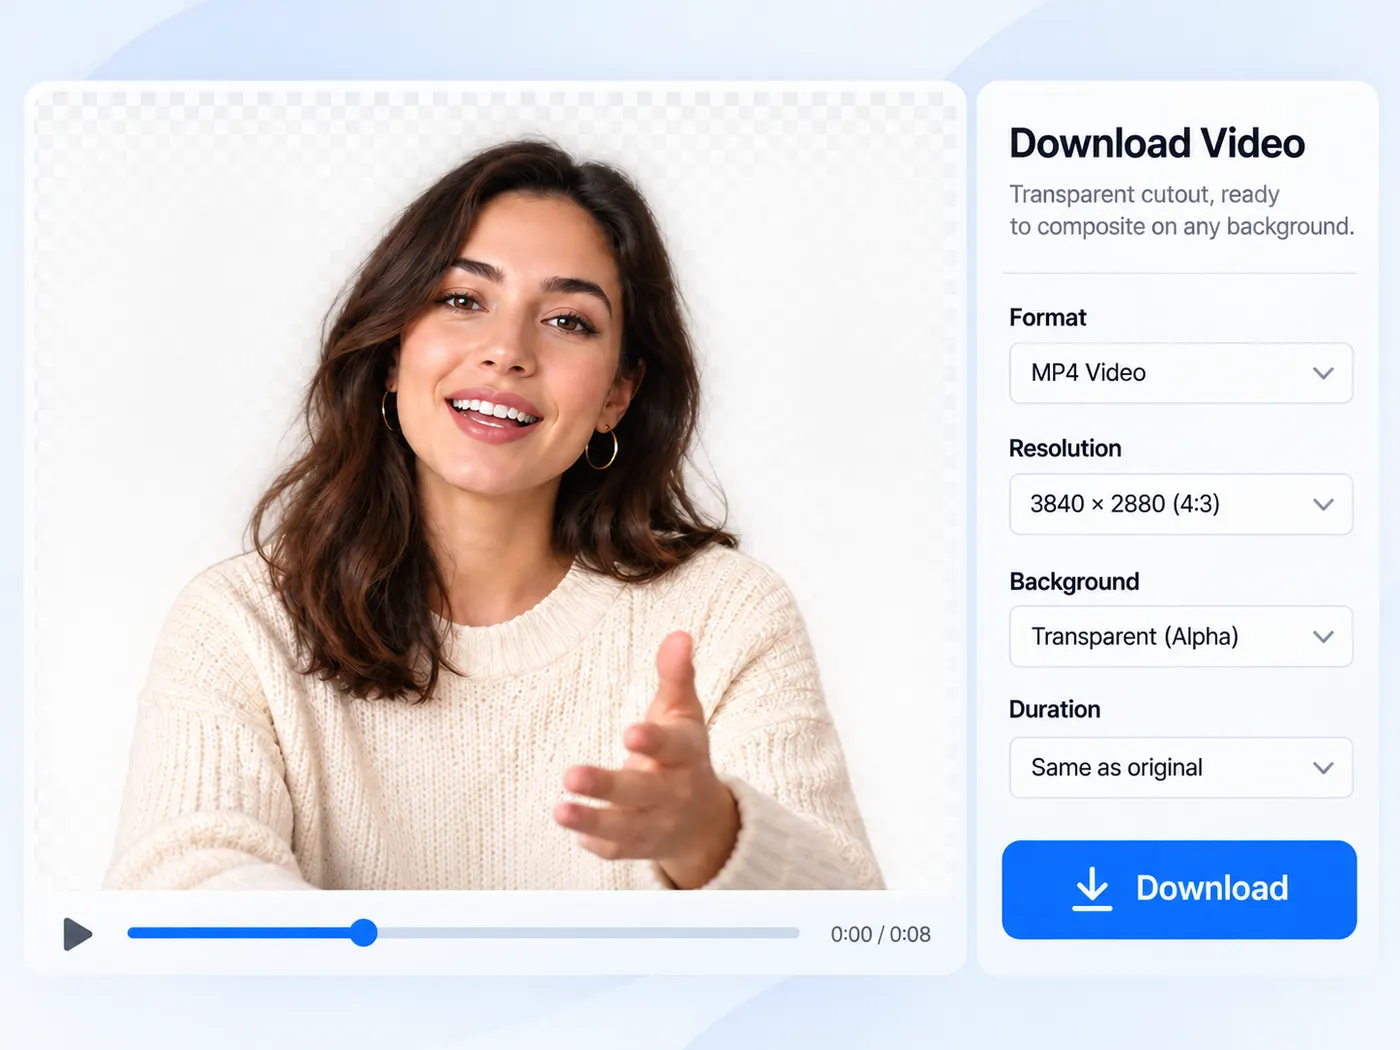Click the download arrow icon

(x=1092, y=888)
